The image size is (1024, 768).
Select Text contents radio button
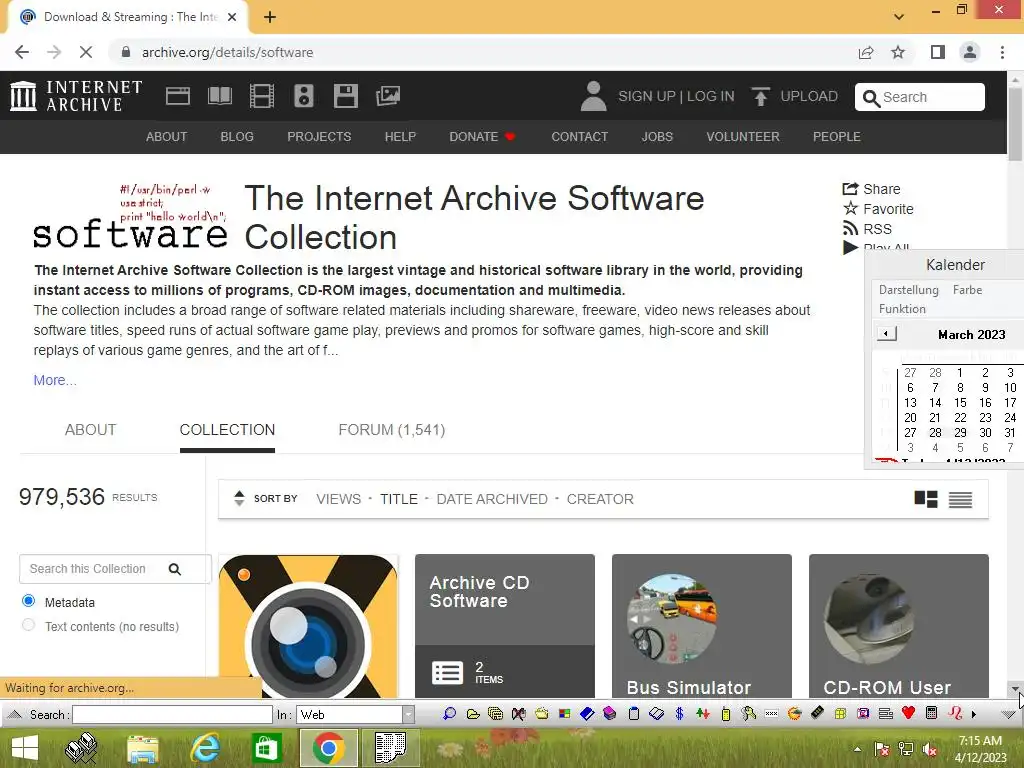[28, 625]
